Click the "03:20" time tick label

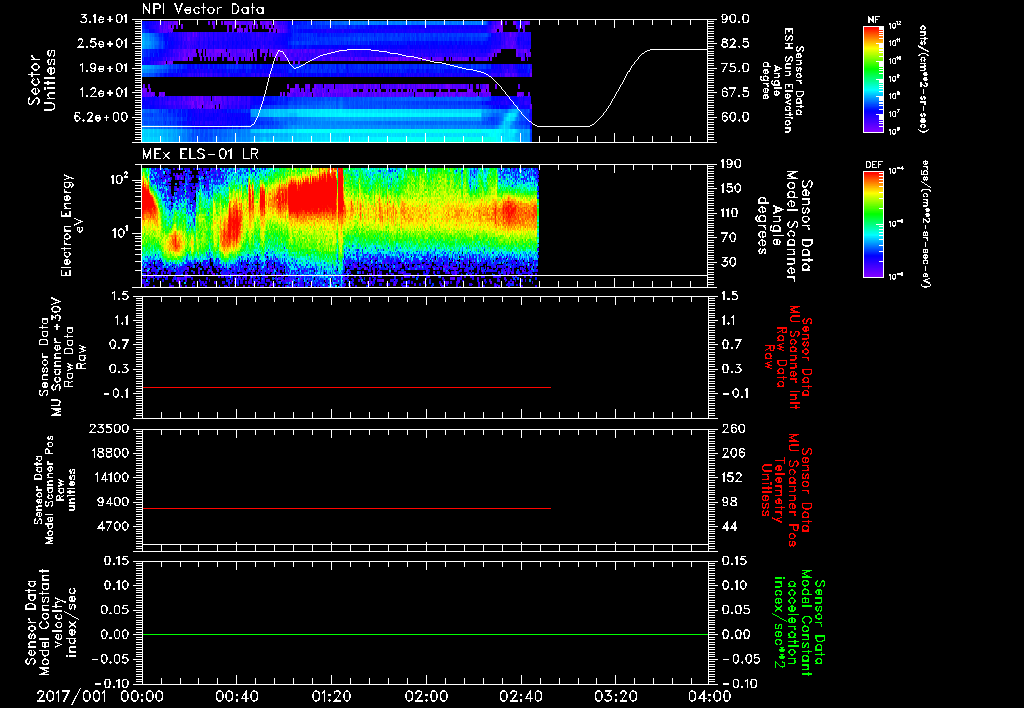coord(615,696)
